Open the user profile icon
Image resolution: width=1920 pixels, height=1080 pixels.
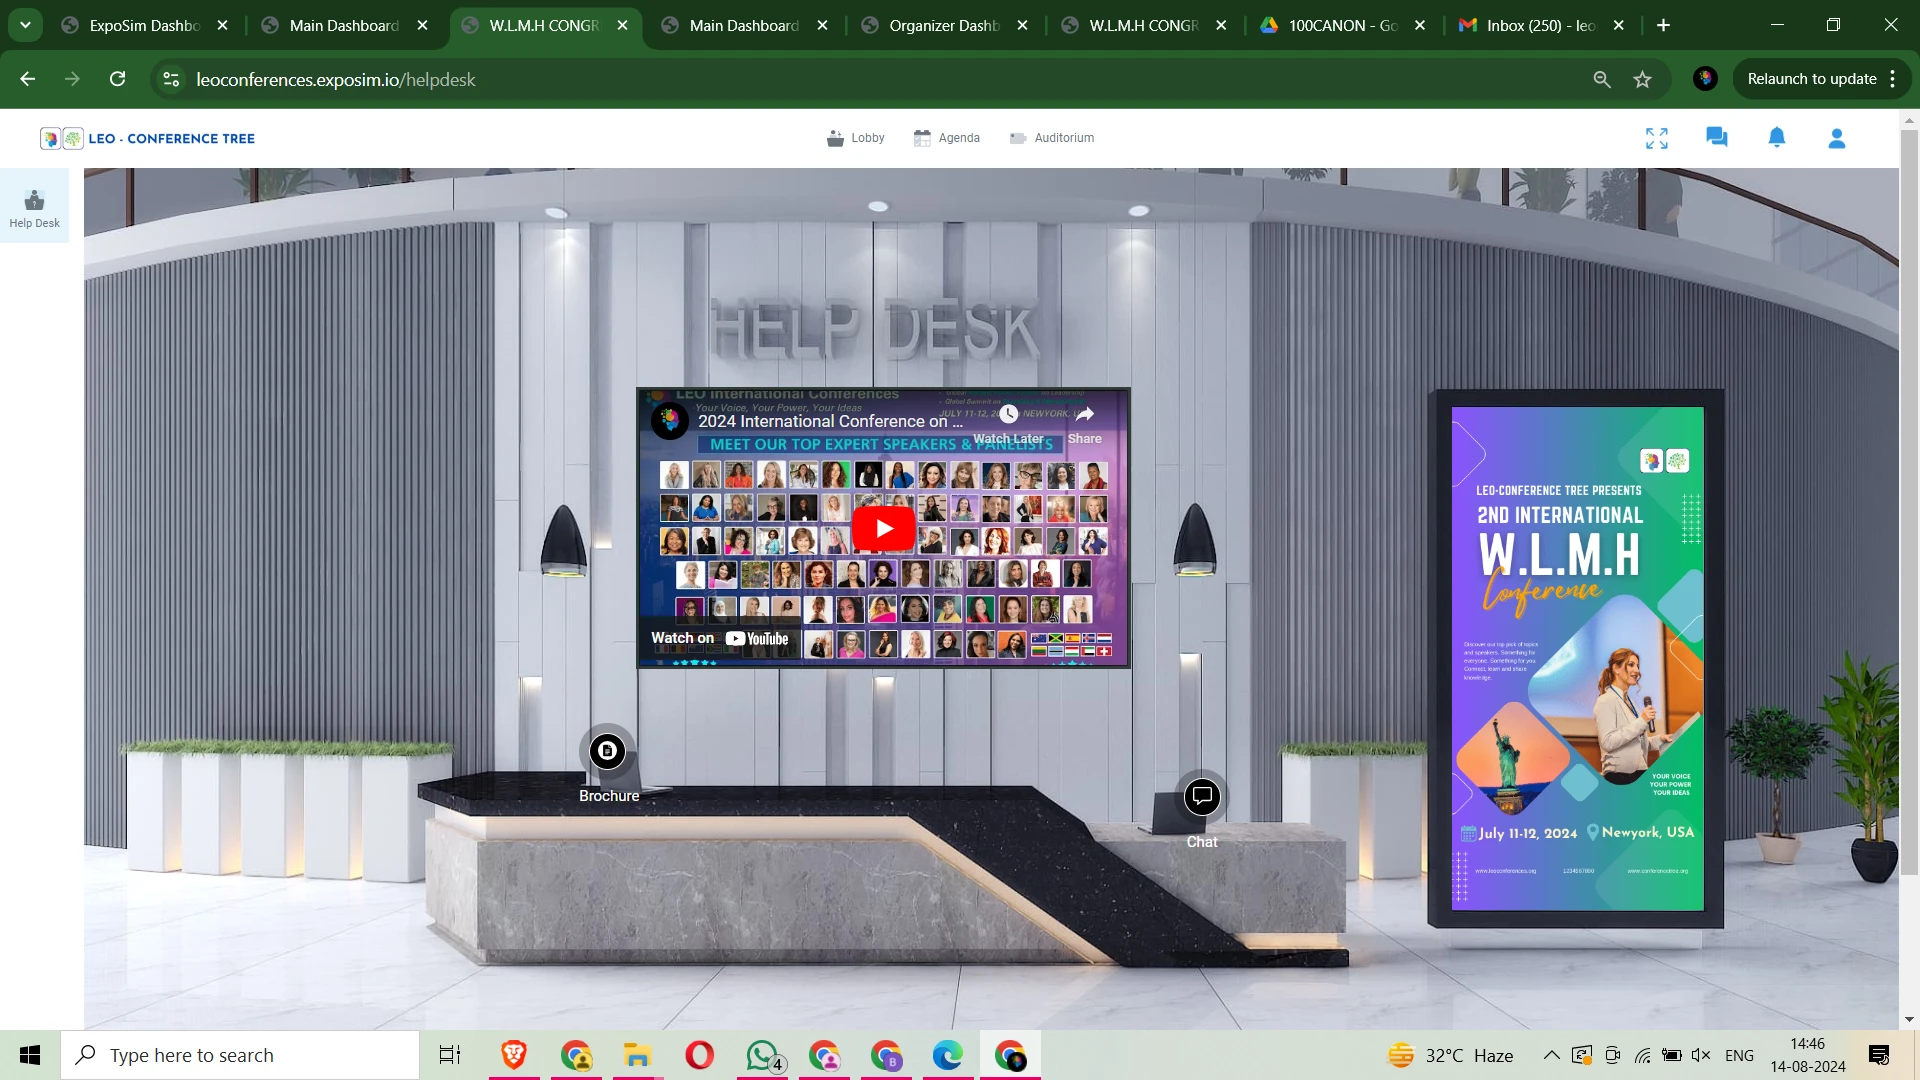point(1837,138)
